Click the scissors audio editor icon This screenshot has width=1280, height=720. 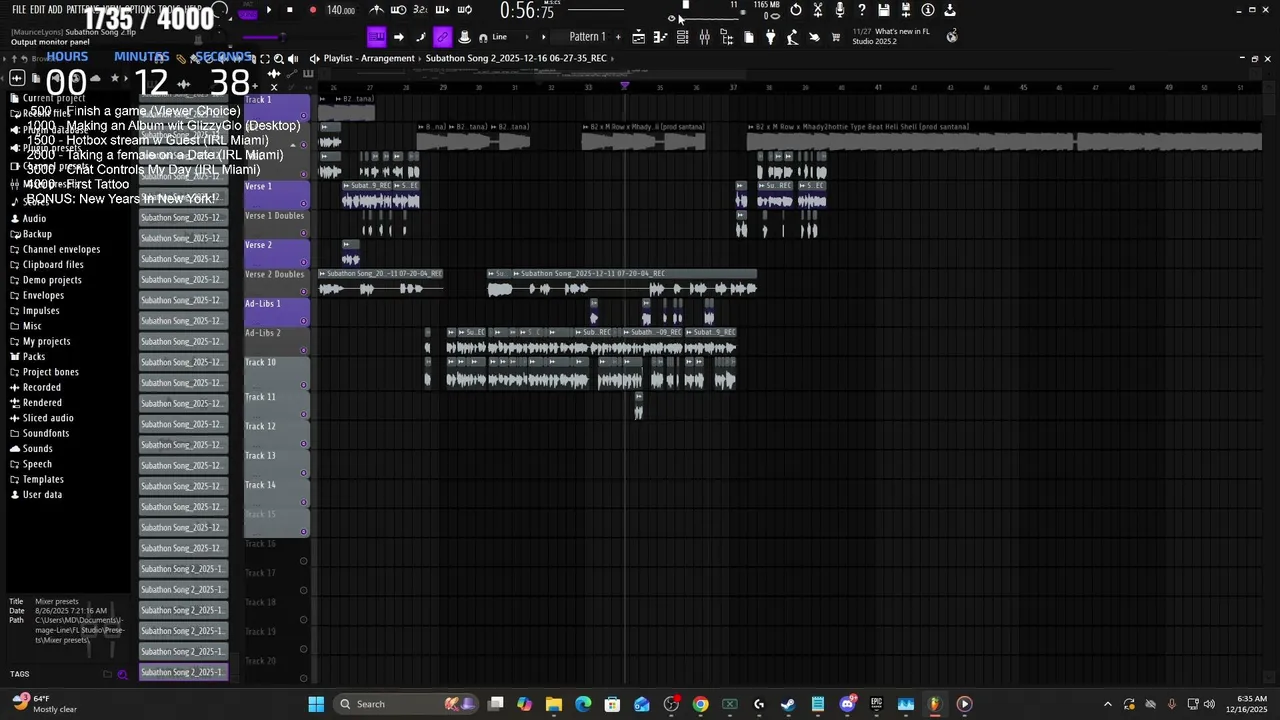(x=818, y=10)
